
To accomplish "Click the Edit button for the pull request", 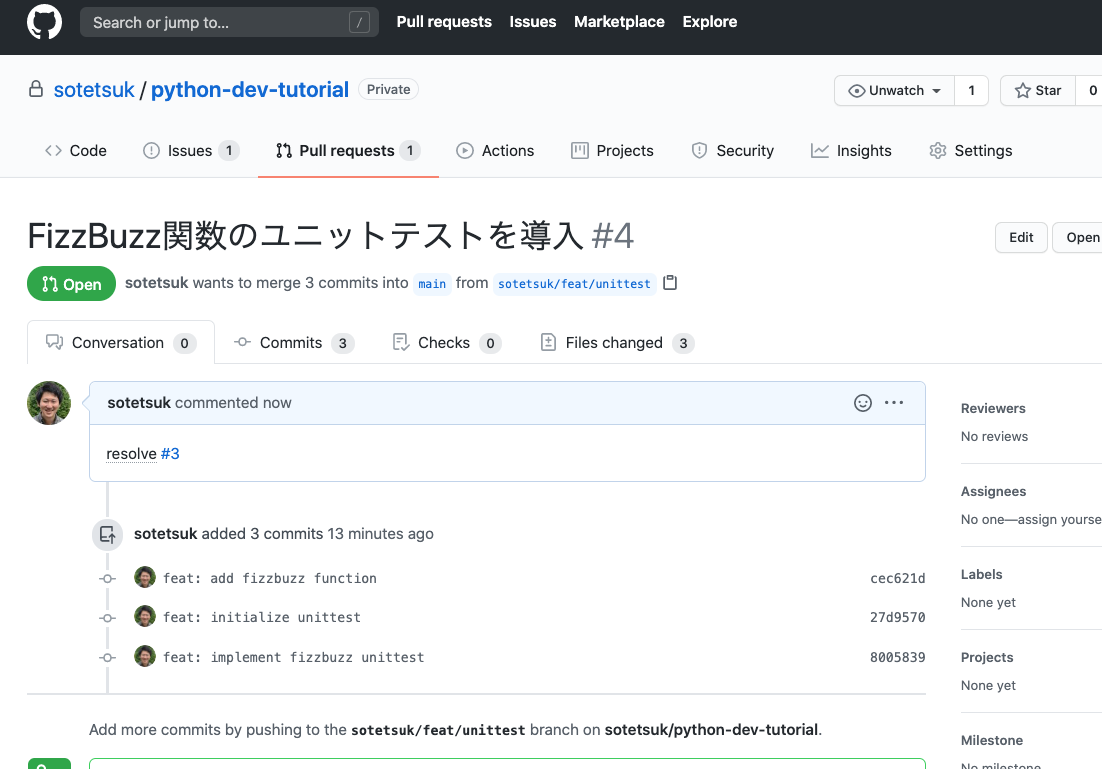I will point(1020,237).
